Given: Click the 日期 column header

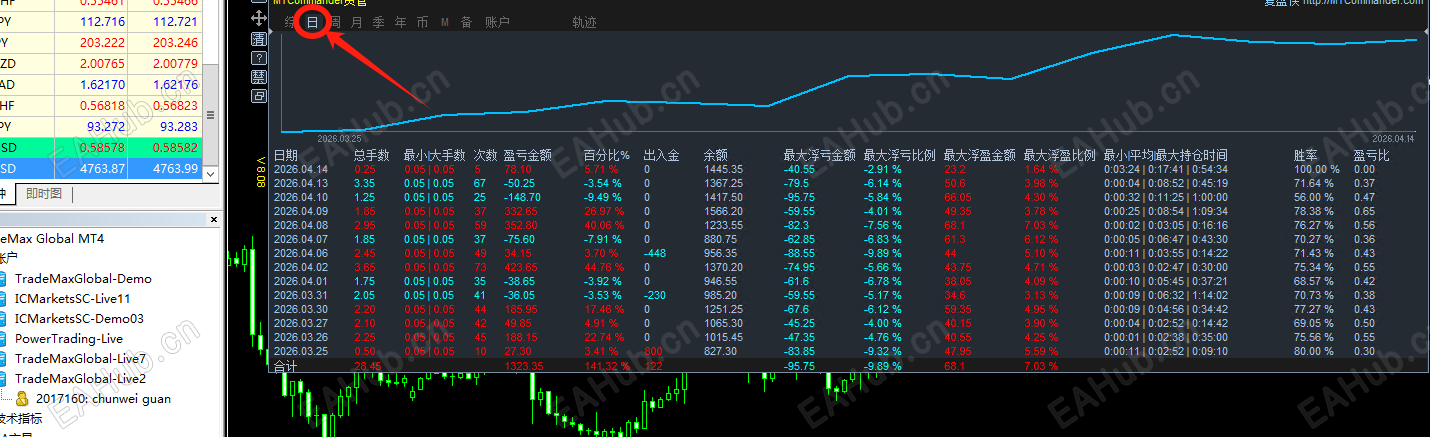Looking at the screenshot, I should pos(285,156).
